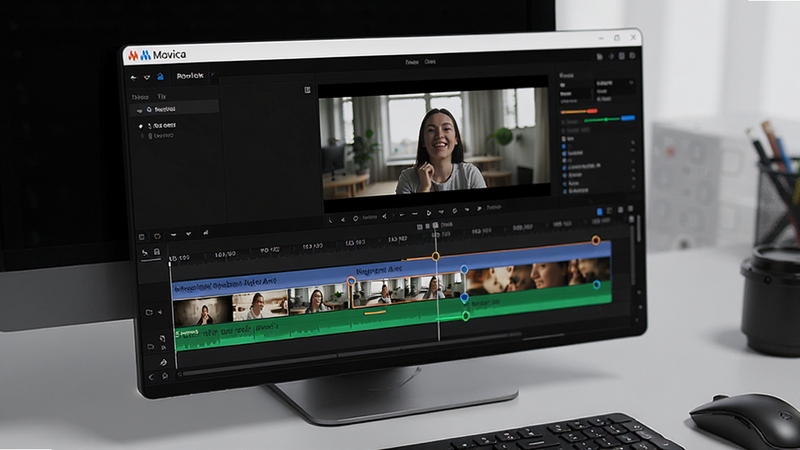The width and height of the screenshot is (800, 450).
Task: Select the dimmed last tree row
Action: pyautogui.click(x=158, y=136)
